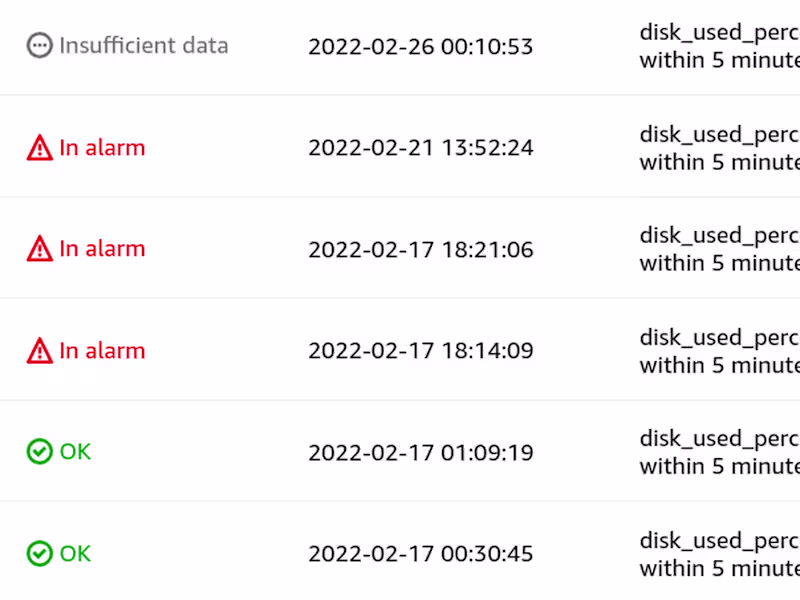Screen dimensions: 800x600
Task: Select In alarm label for 18:14:09 row
Action: (x=102, y=351)
